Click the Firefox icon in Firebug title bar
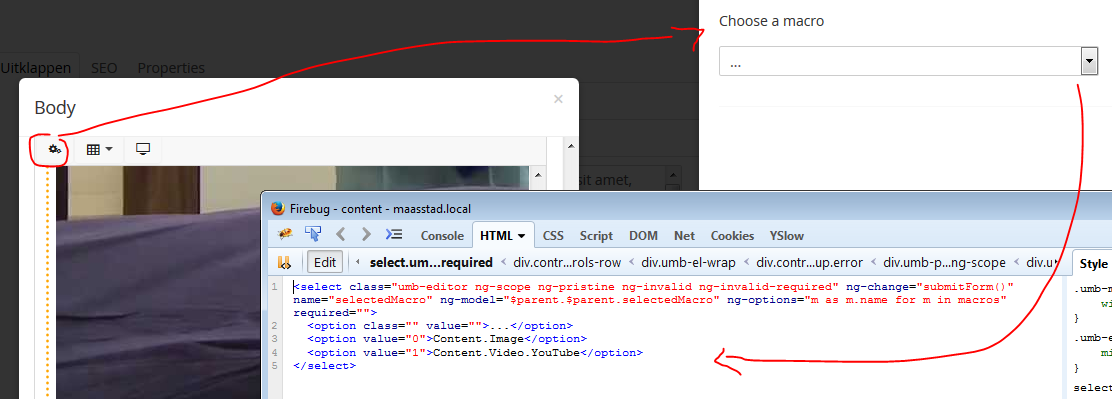 click(277, 208)
